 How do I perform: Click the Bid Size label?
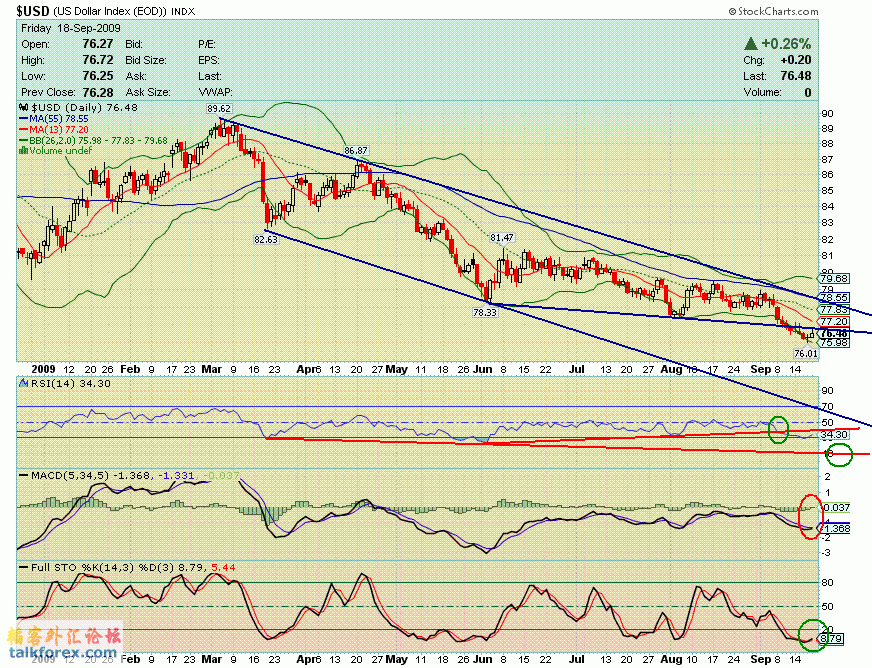pos(144,60)
